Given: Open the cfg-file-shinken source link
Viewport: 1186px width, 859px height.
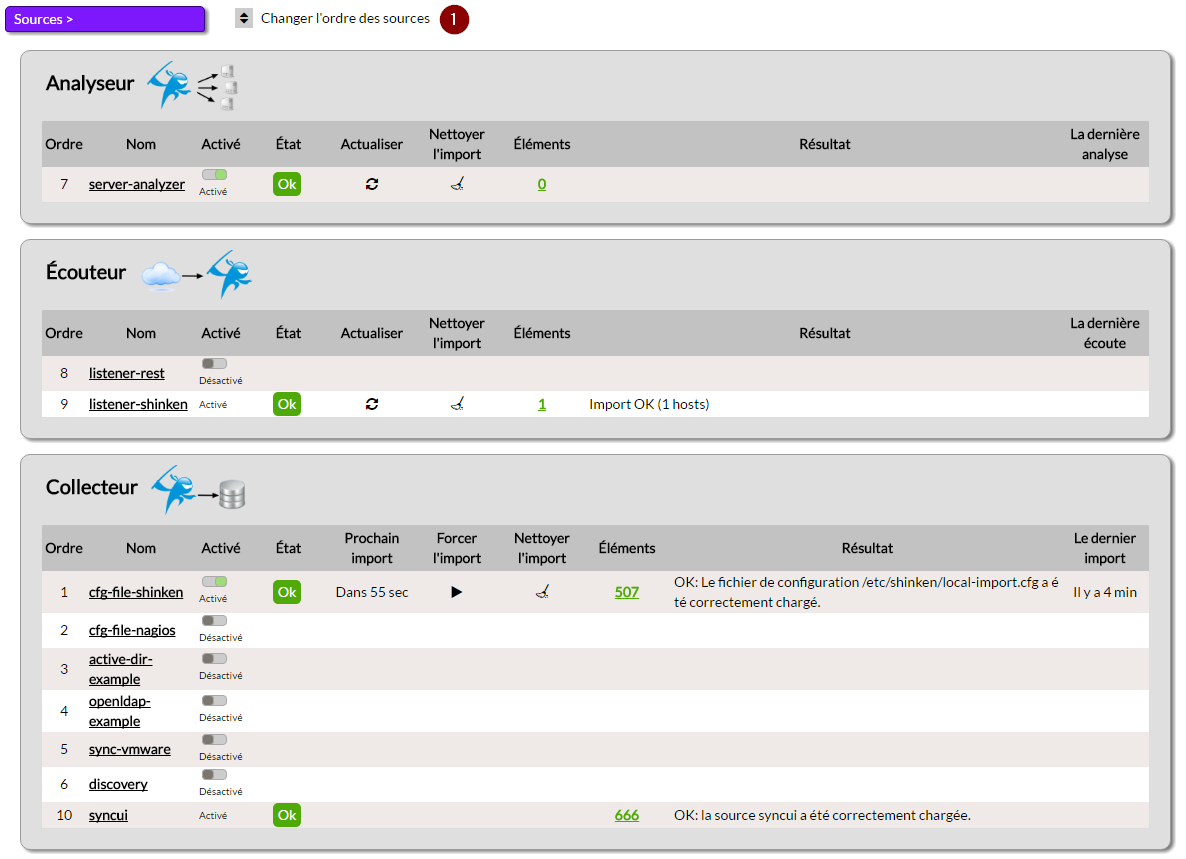Looking at the screenshot, I should pyautogui.click(x=136, y=592).
